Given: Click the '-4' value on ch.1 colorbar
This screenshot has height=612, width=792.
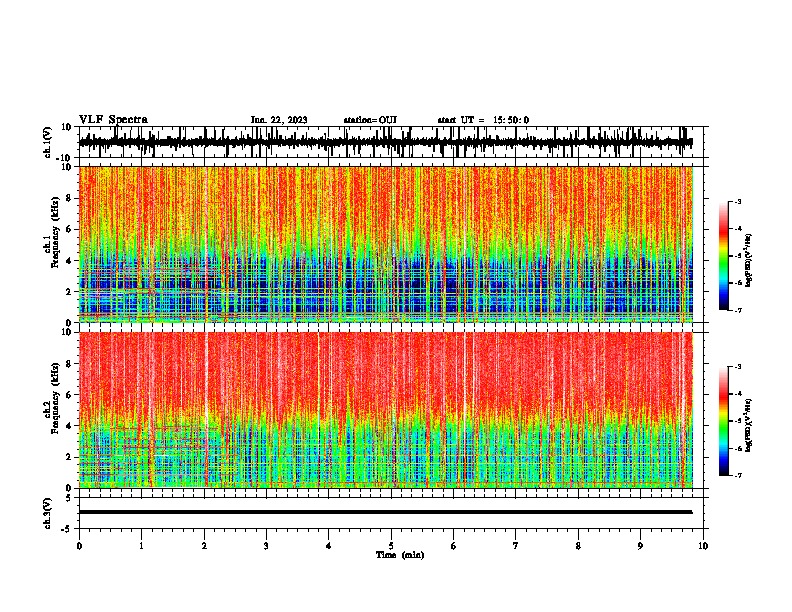Looking at the screenshot, I should (x=737, y=229).
